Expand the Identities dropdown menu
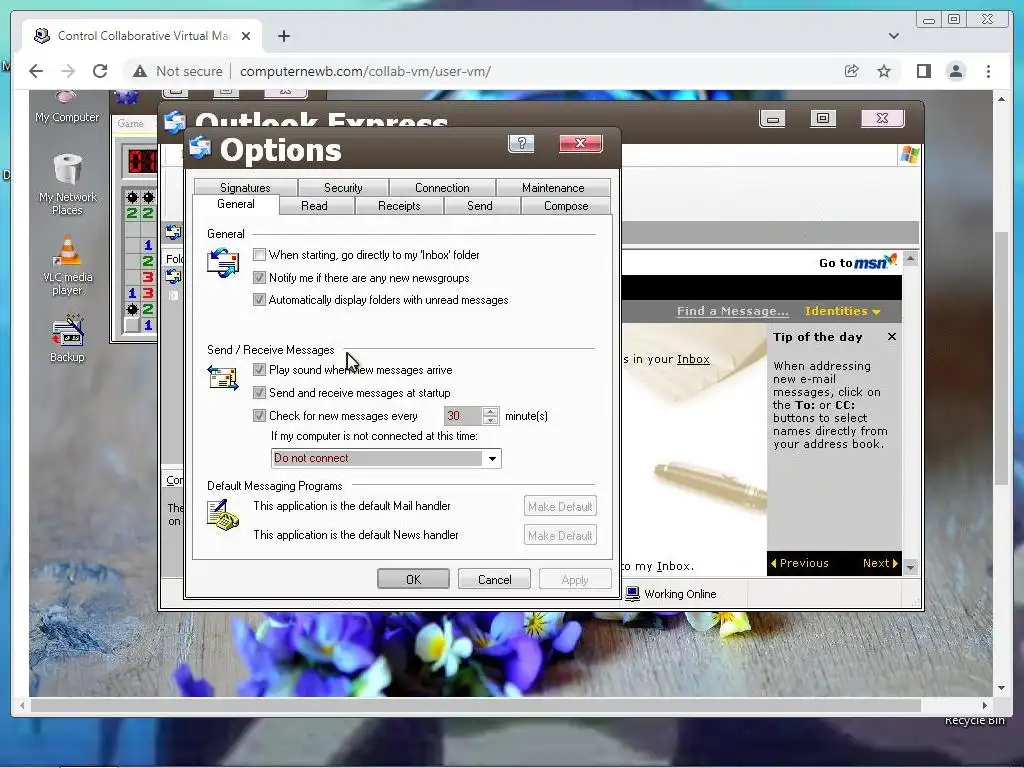 pyautogui.click(x=842, y=312)
